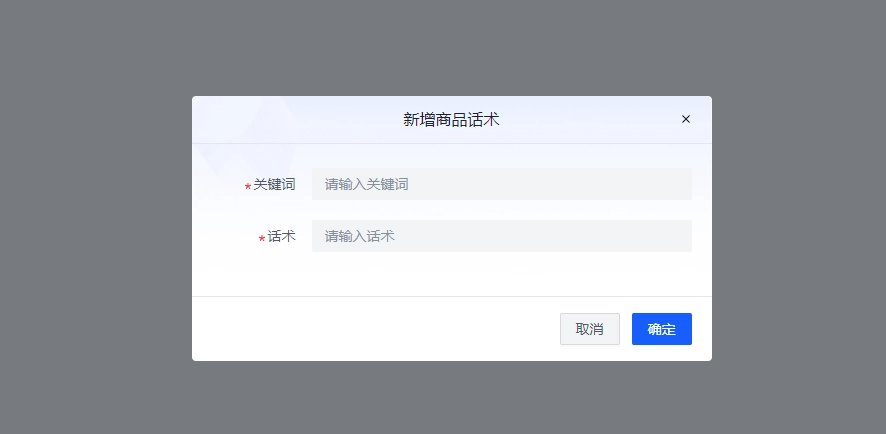Image resolution: width=886 pixels, height=434 pixels.
Task: Select the 关键词 field label
Action: 274,184
